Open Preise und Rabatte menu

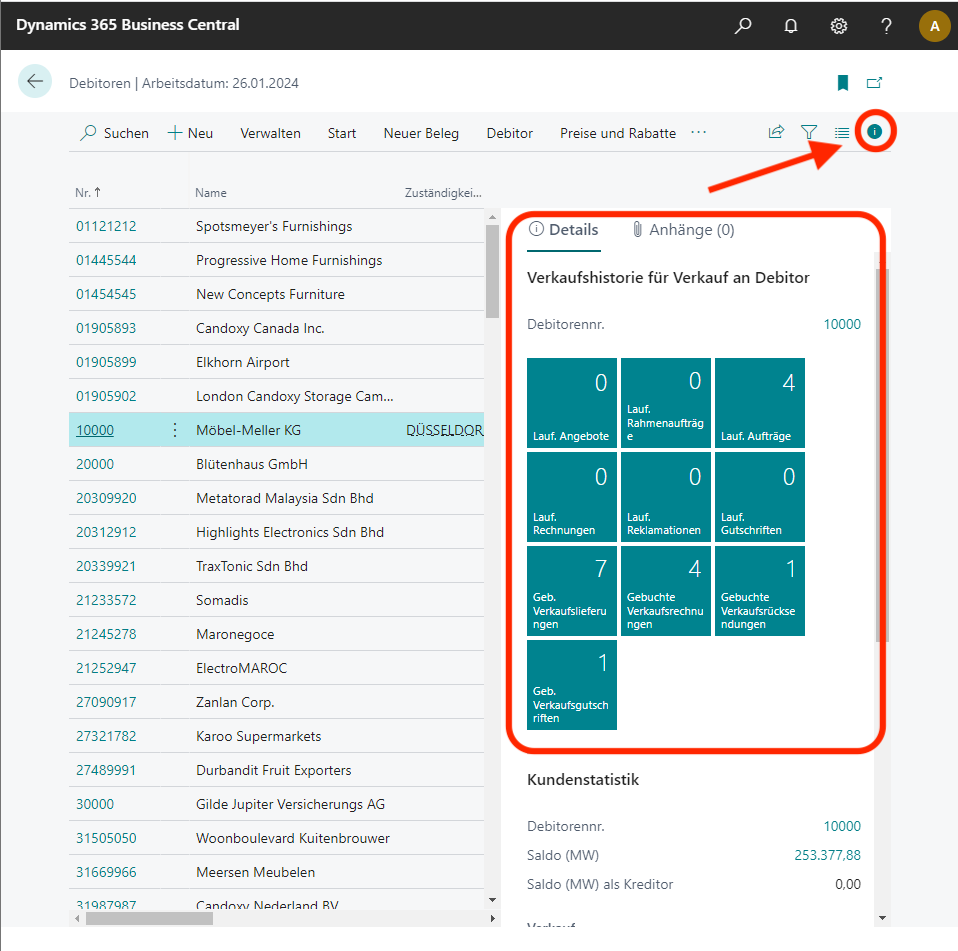[618, 133]
